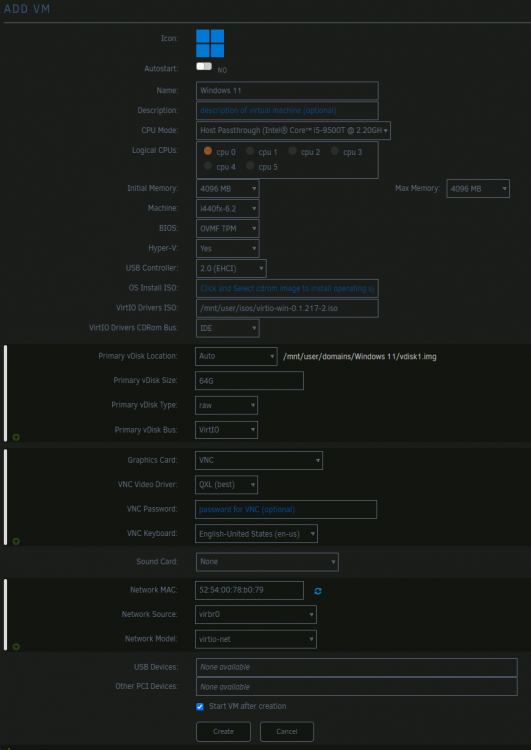Click the Description input field
Image resolution: width=531 pixels, height=750 pixels.
287,110
